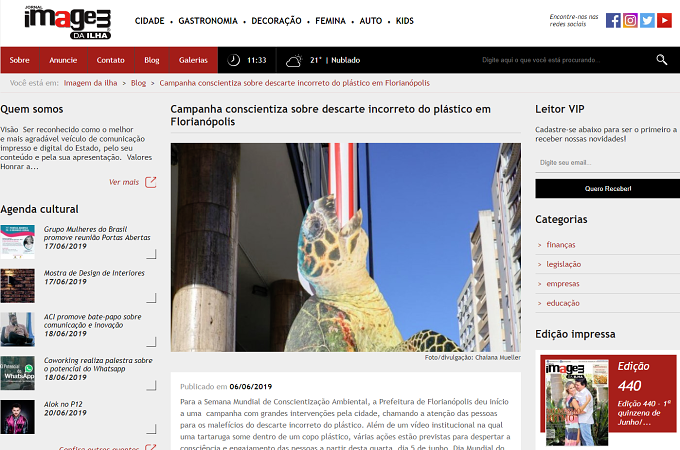
Task: Open the Alok no P12 event thumbnail
Action: pyautogui.click(x=17, y=417)
